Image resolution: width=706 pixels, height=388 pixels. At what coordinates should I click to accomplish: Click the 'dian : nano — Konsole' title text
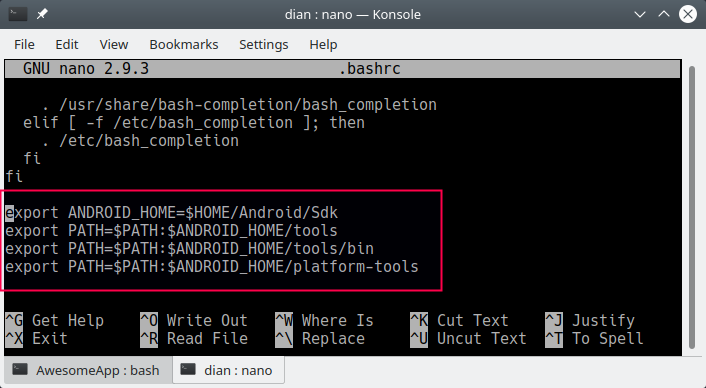coord(353,14)
